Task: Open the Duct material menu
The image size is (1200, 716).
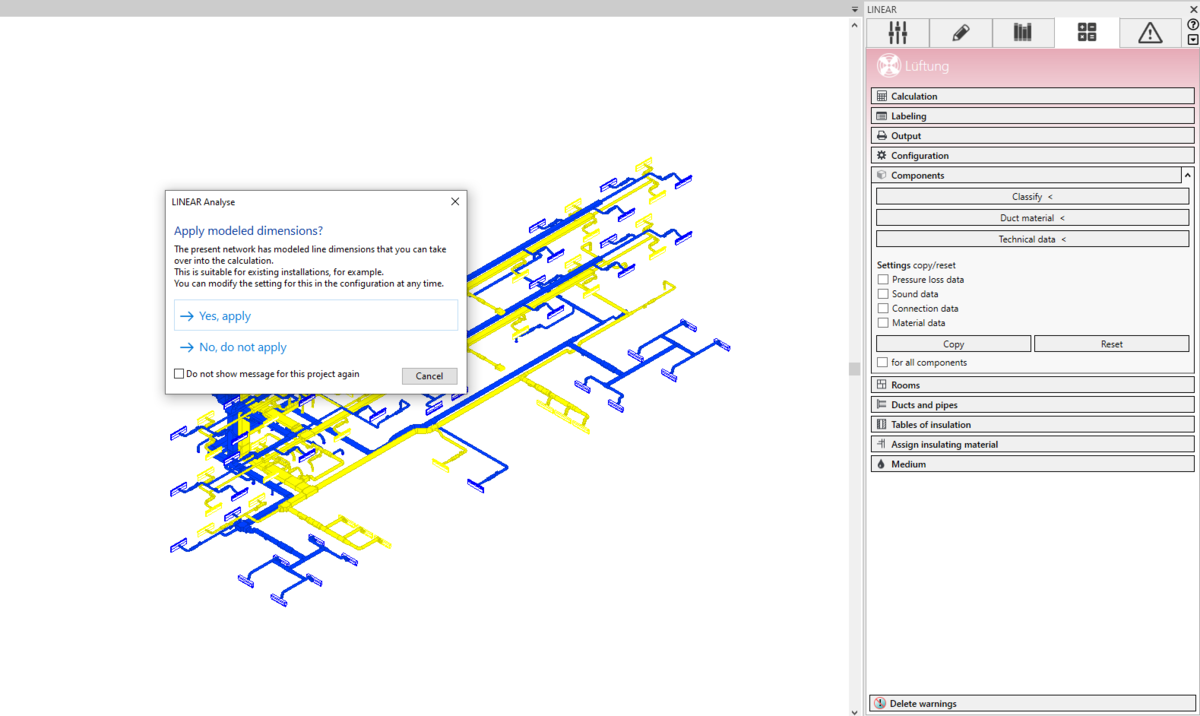Action: tap(1032, 218)
